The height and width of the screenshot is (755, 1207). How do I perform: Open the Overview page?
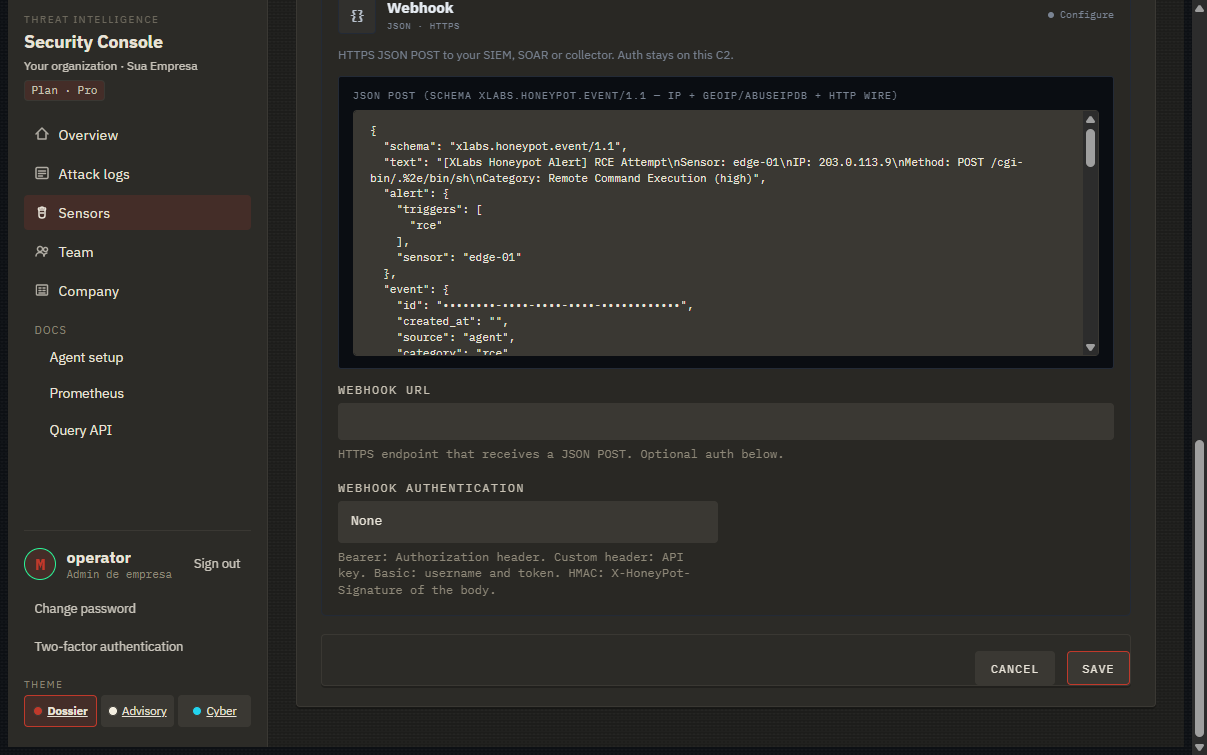click(x=137, y=135)
